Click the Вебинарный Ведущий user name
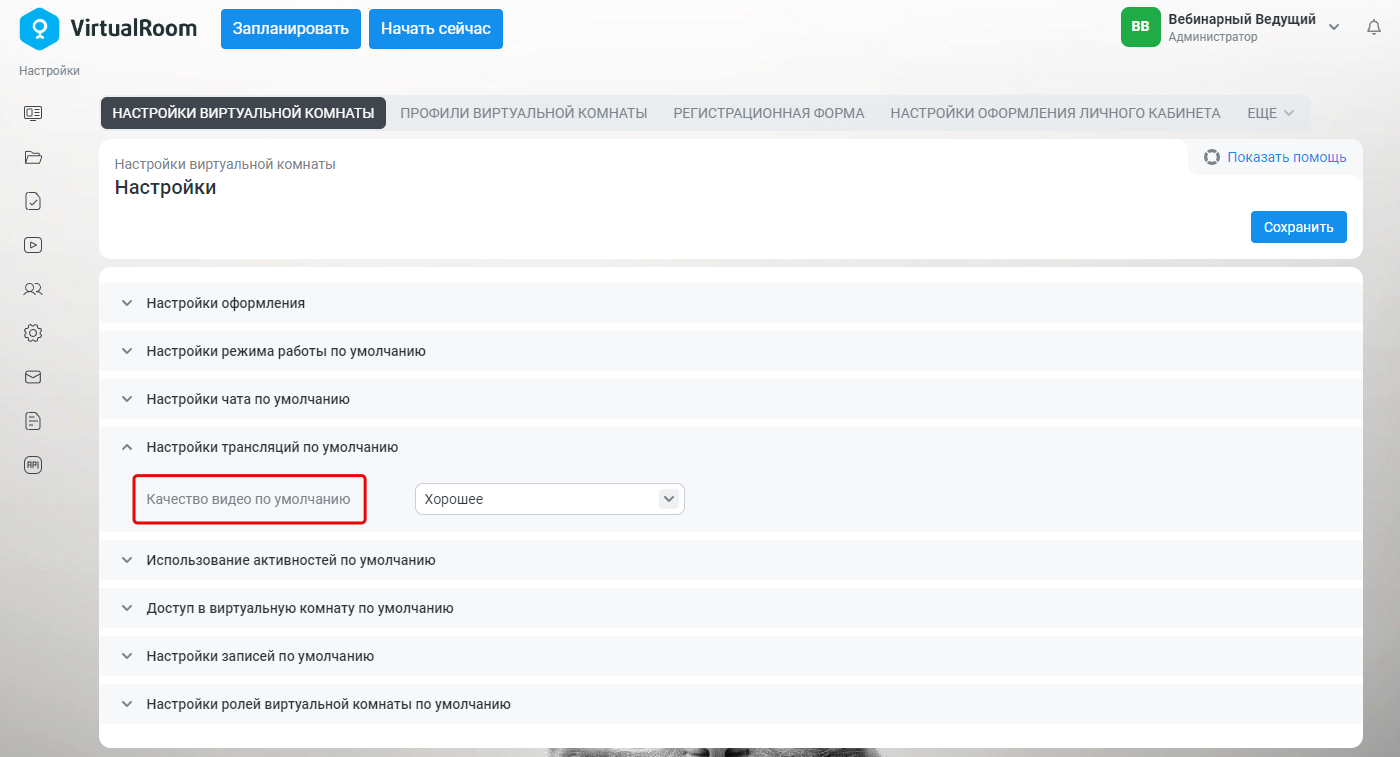Viewport: 1400px width, 757px height. coord(1242,19)
